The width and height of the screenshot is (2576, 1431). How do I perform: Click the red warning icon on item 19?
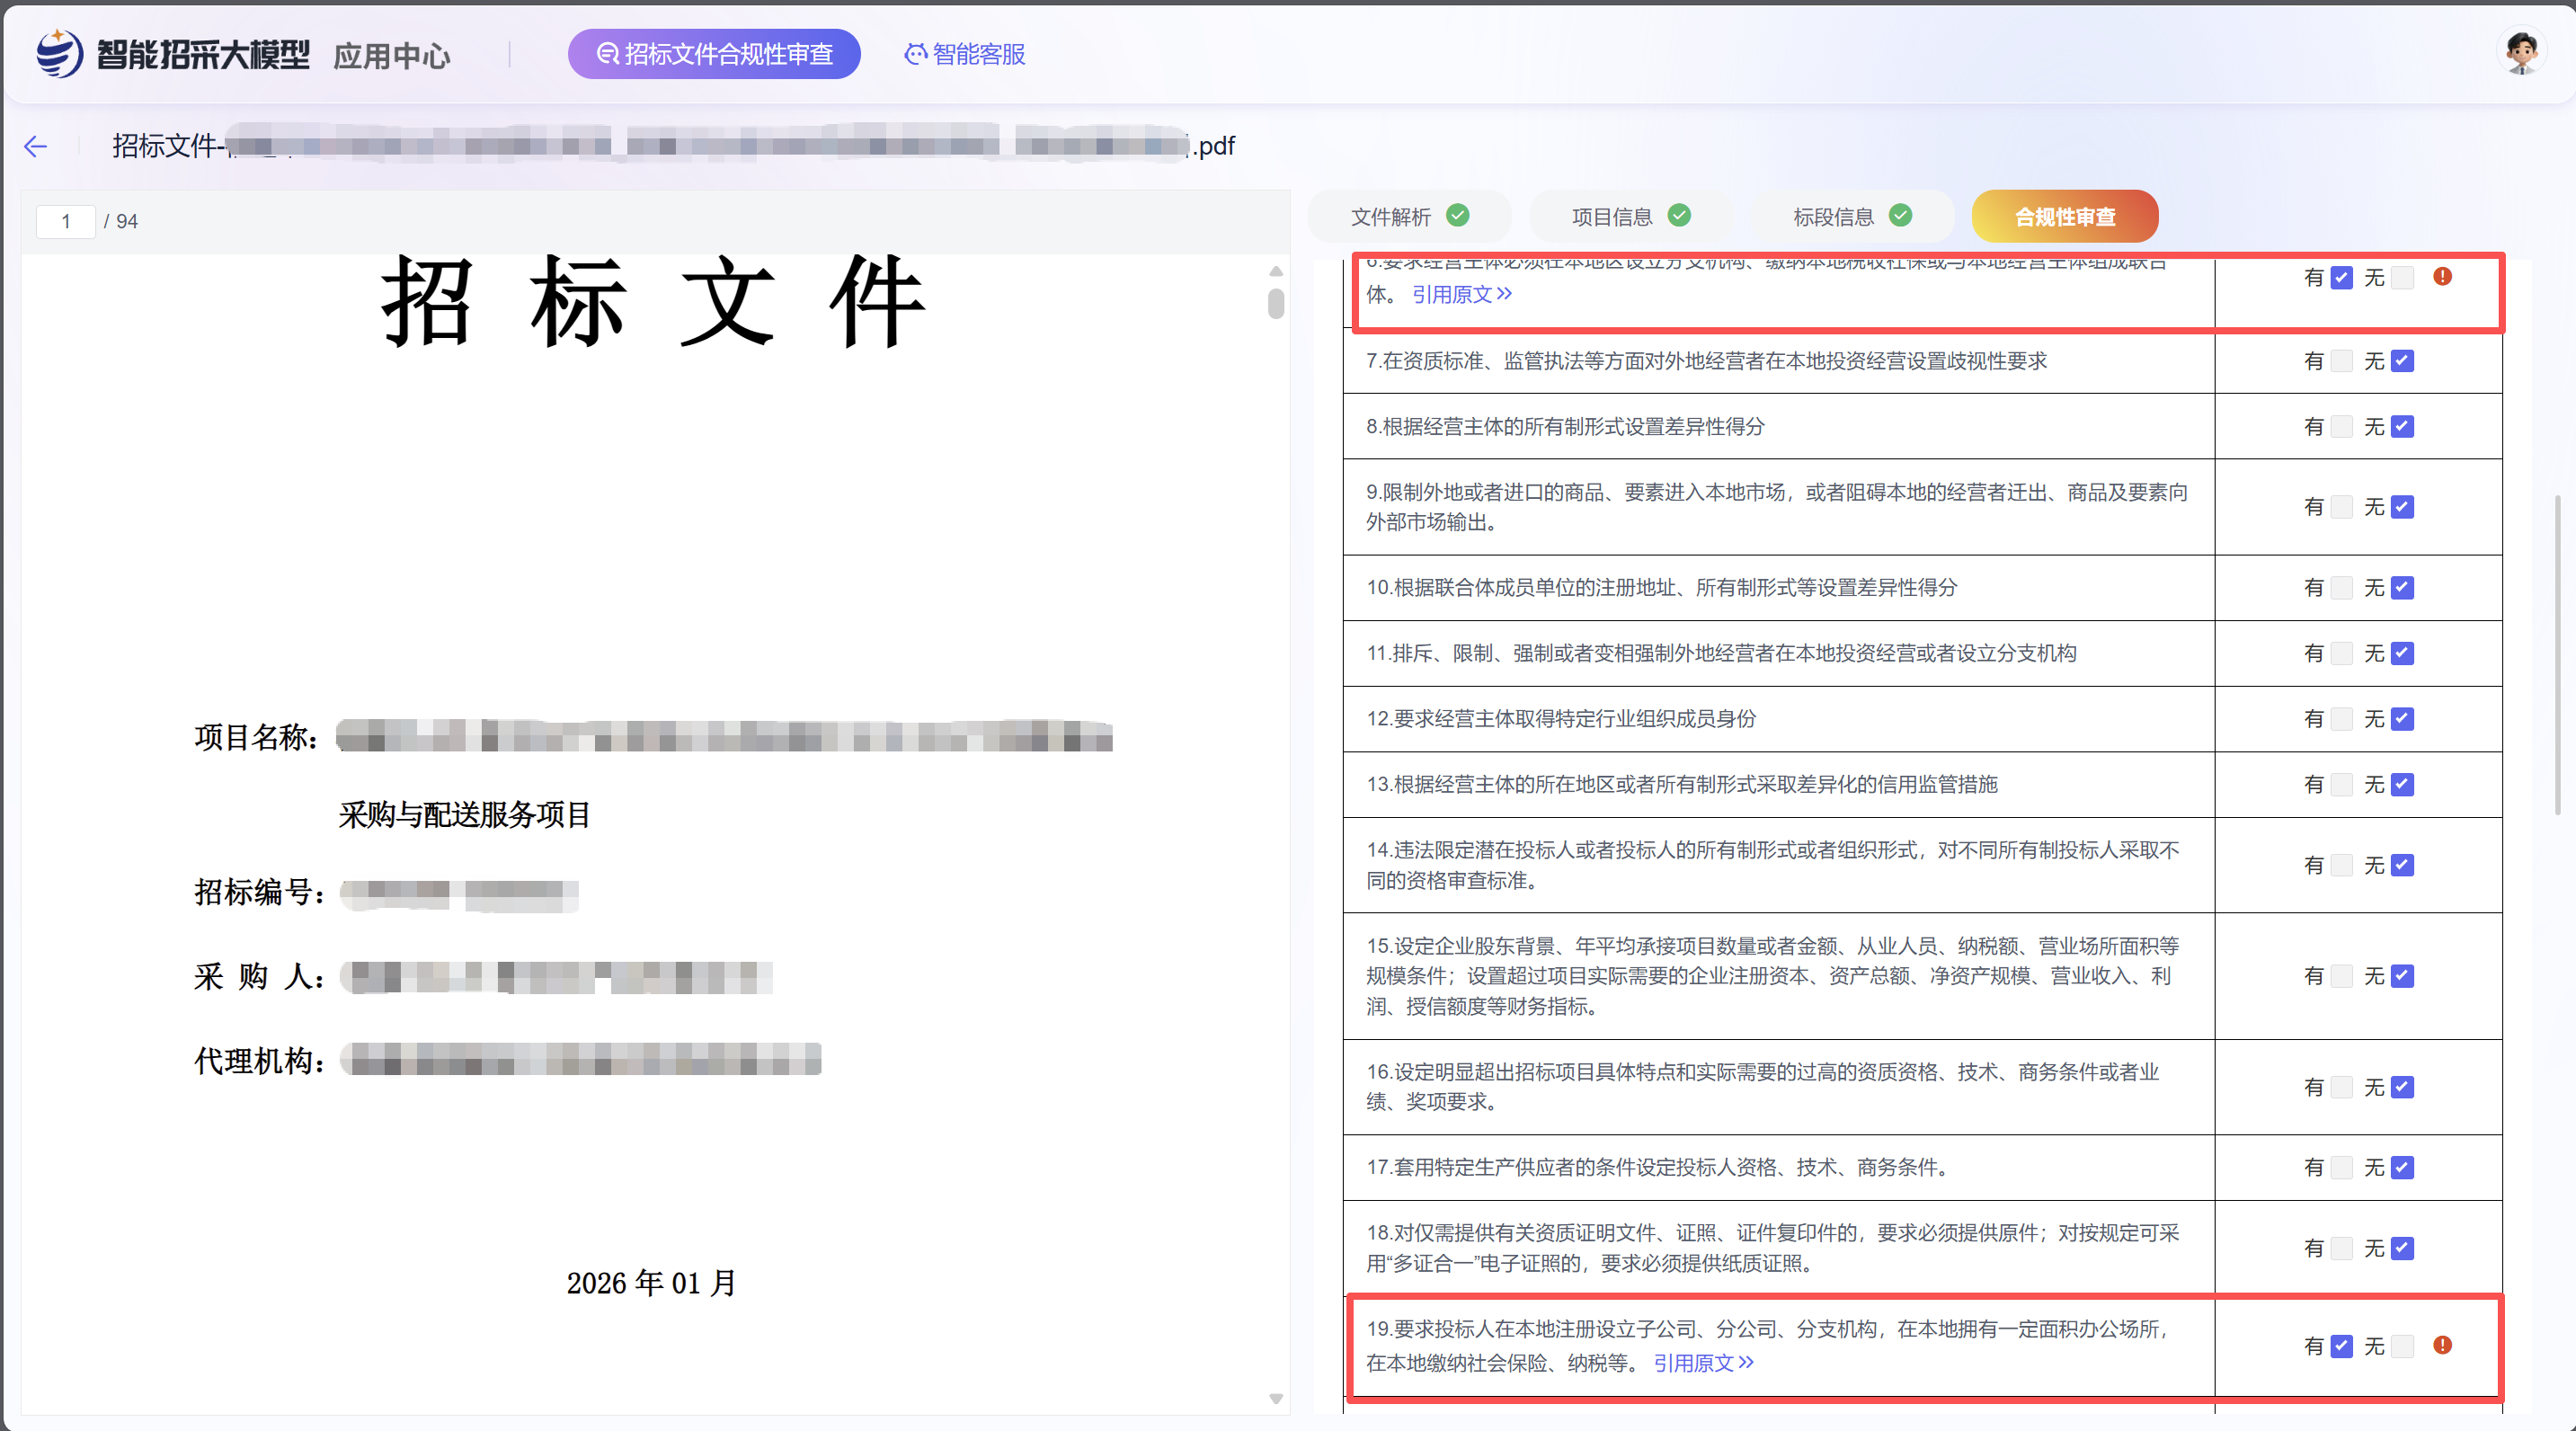click(2442, 1345)
